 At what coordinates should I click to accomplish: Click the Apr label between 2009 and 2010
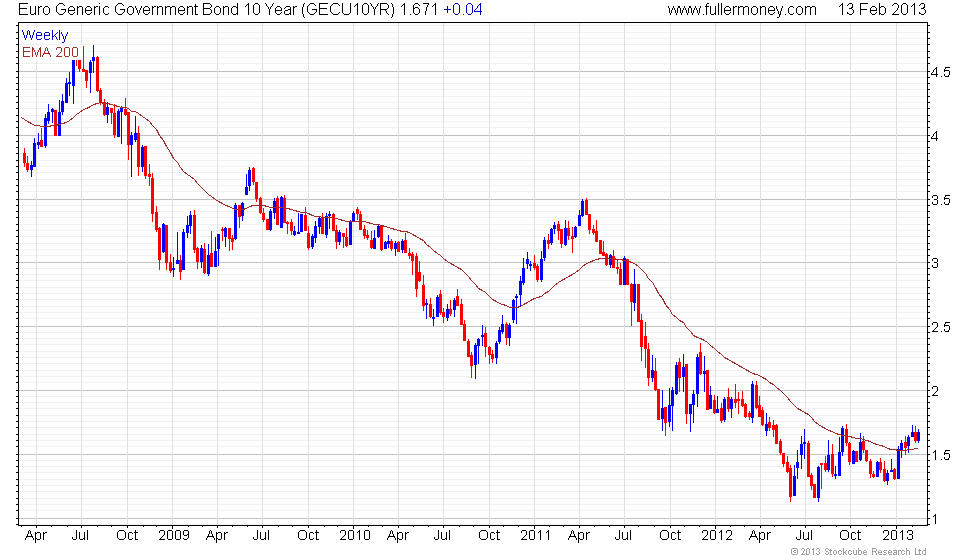click(x=217, y=536)
